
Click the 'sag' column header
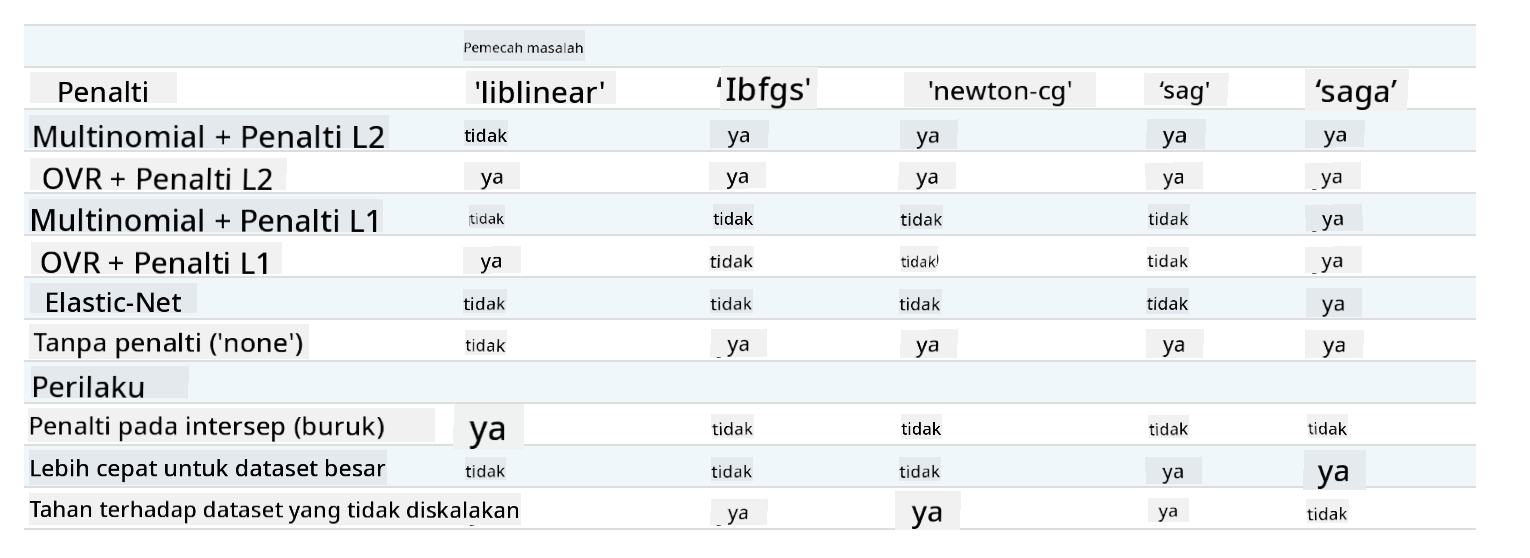click(1184, 92)
